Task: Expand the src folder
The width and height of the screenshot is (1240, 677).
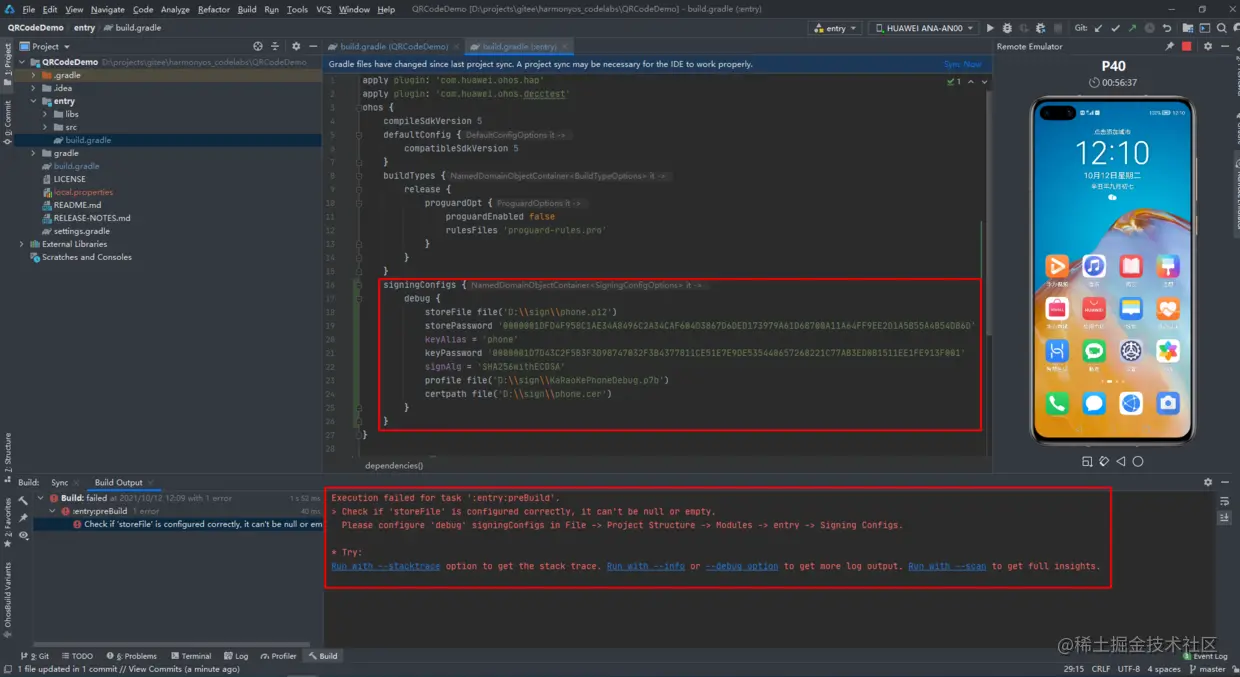Action: pos(45,127)
